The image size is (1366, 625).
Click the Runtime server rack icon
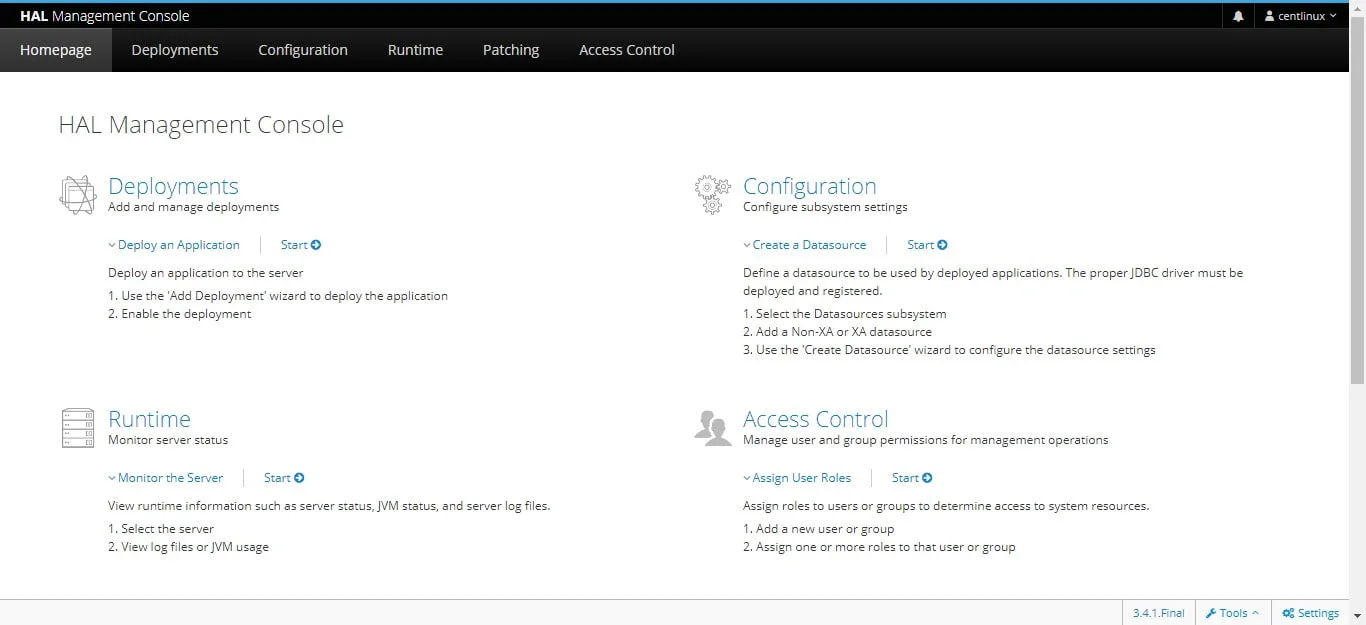point(78,428)
